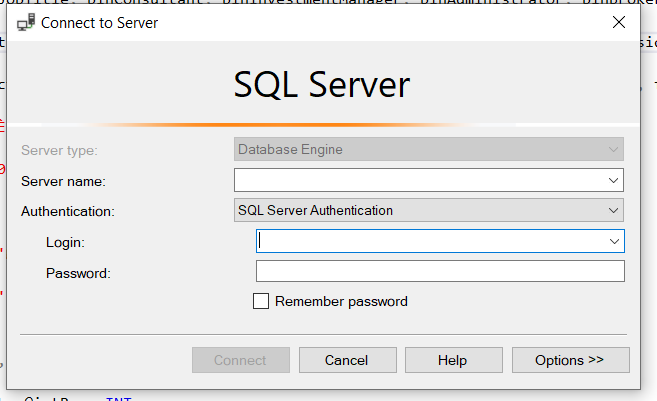This screenshot has height=401, width=657.
Task: Click into the Server name field
Action: [x=429, y=180]
